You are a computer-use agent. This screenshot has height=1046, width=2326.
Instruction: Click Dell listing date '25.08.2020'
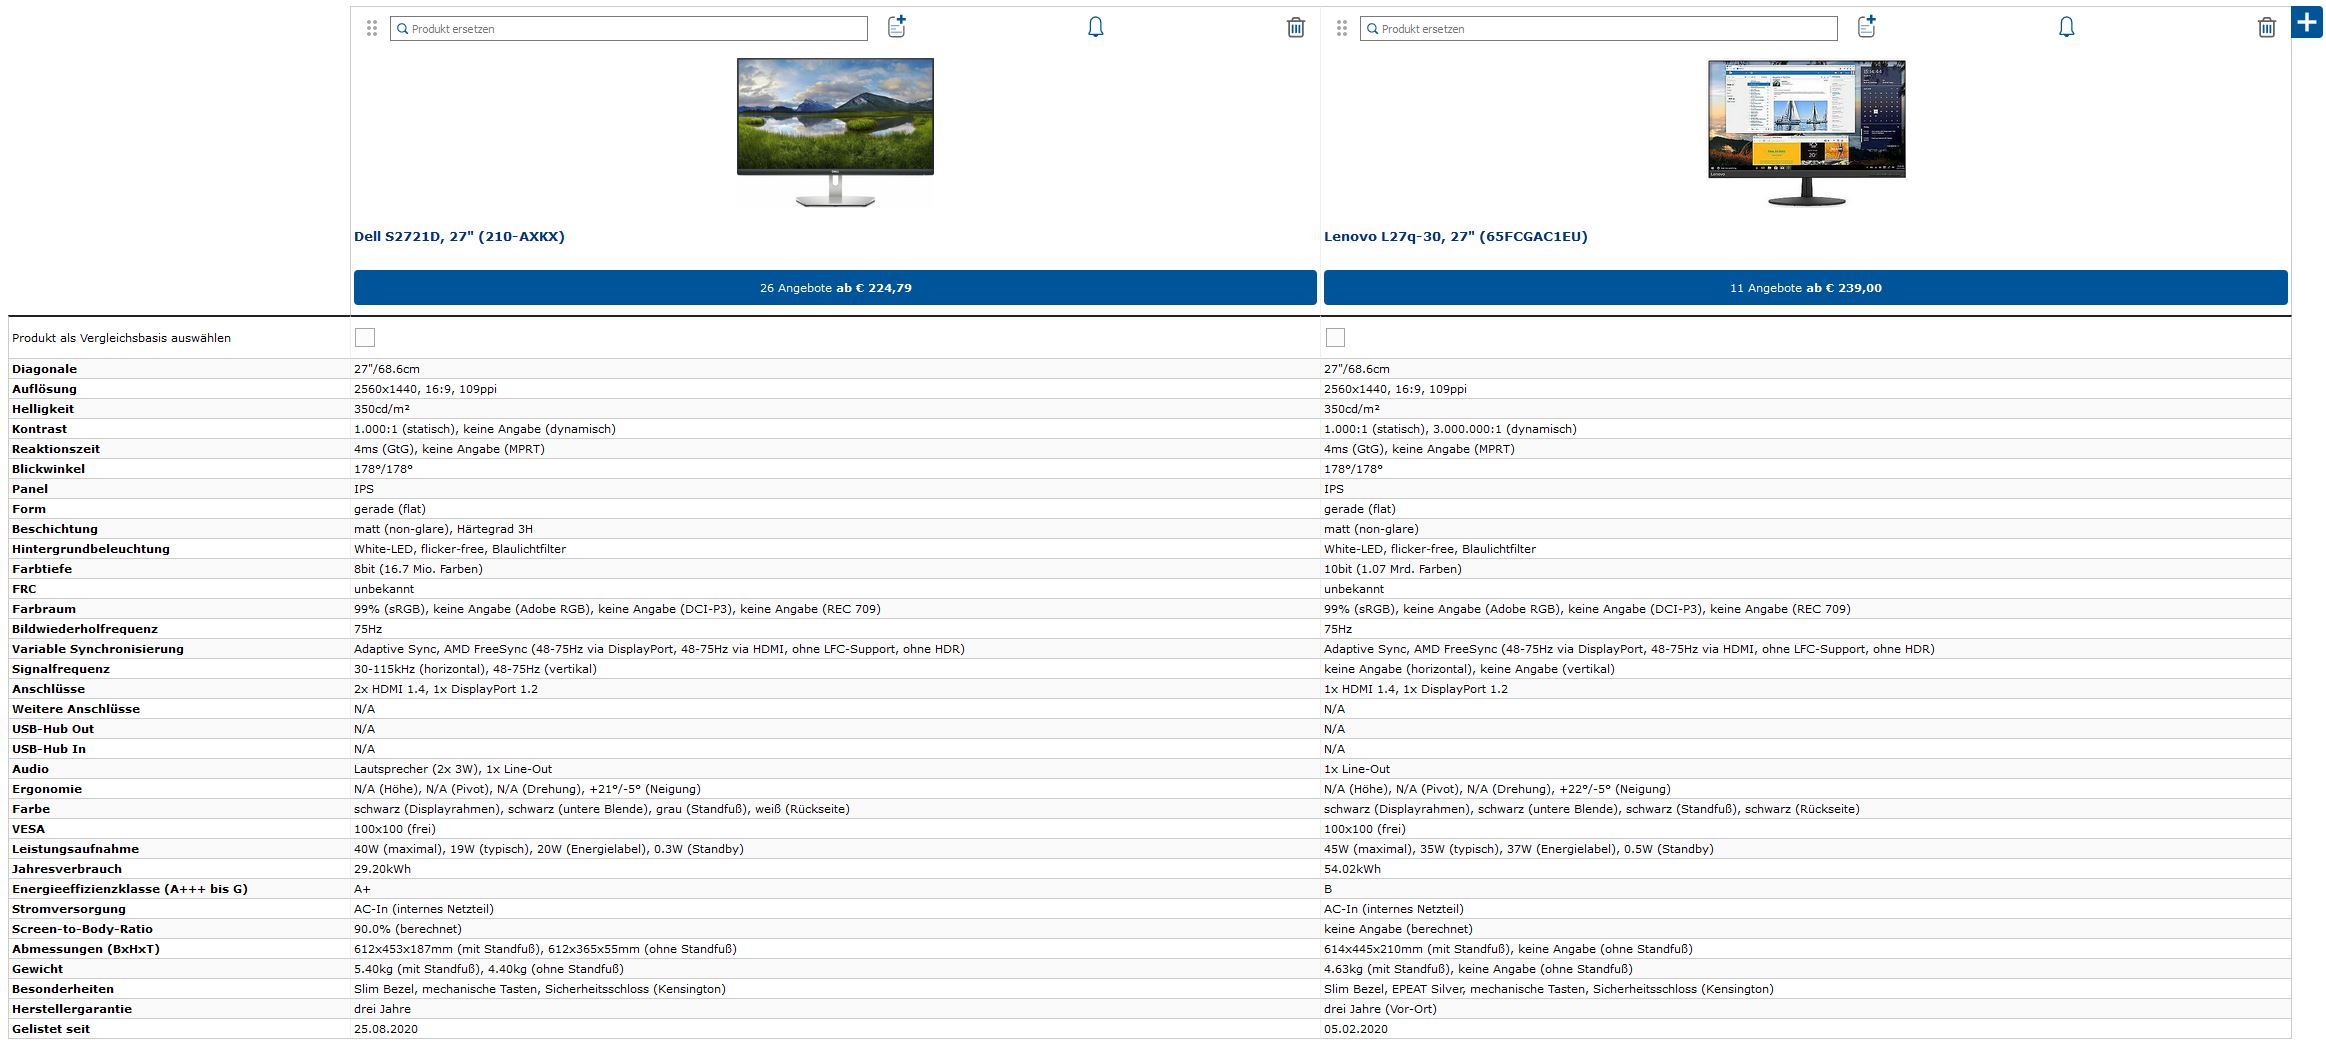tap(386, 1029)
